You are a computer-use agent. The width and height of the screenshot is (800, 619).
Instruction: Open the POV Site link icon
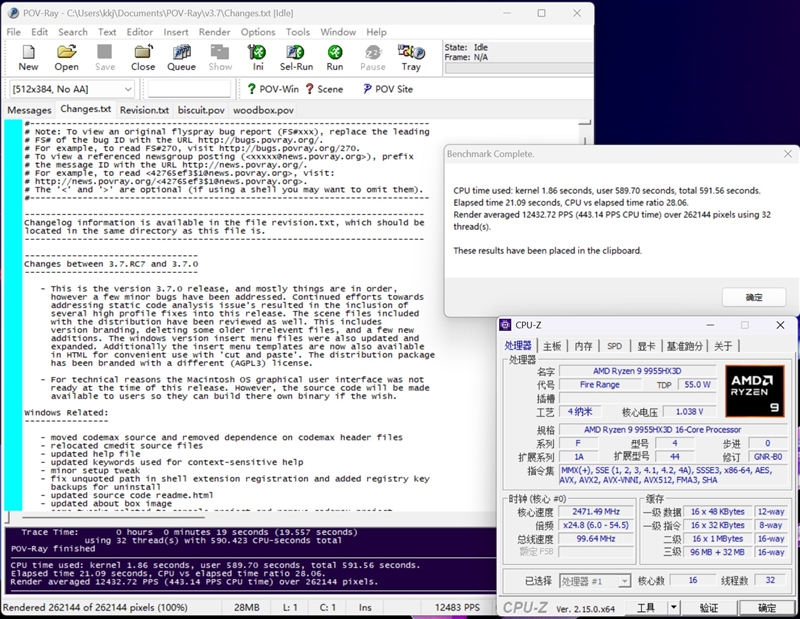click(x=388, y=89)
